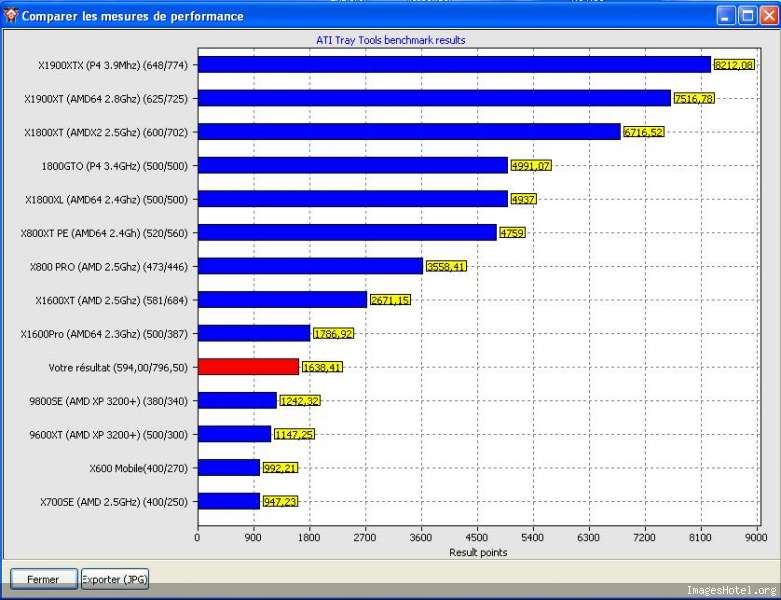Click the ATI Tray Tools title bar icon
The height and width of the screenshot is (600, 781).
pyautogui.click(x=10, y=15)
